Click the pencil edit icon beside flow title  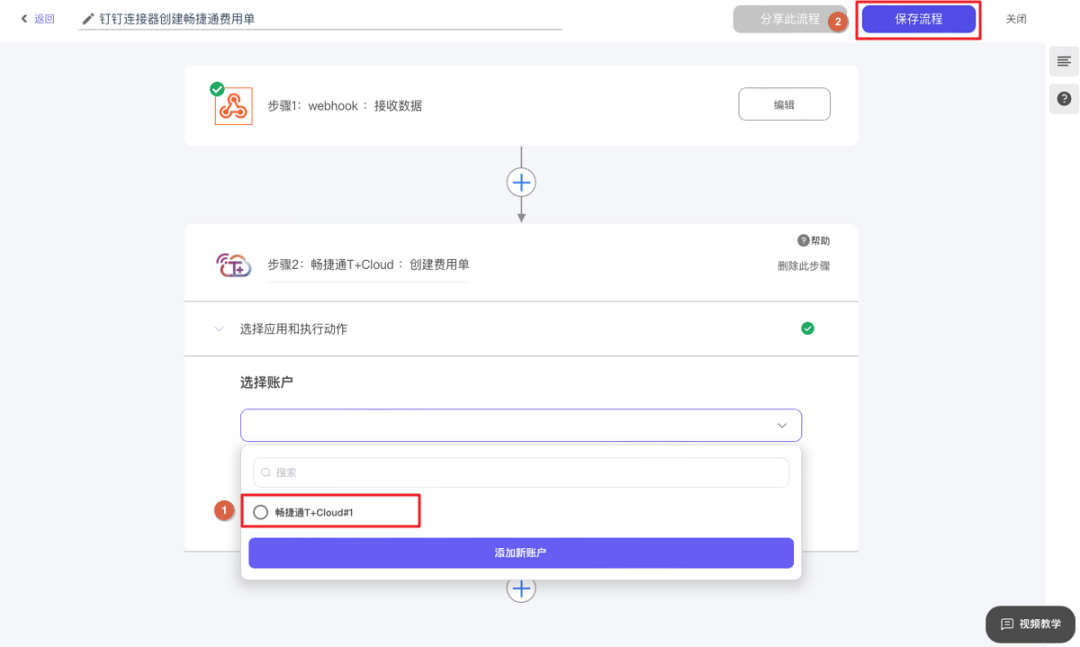tap(88, 19)
